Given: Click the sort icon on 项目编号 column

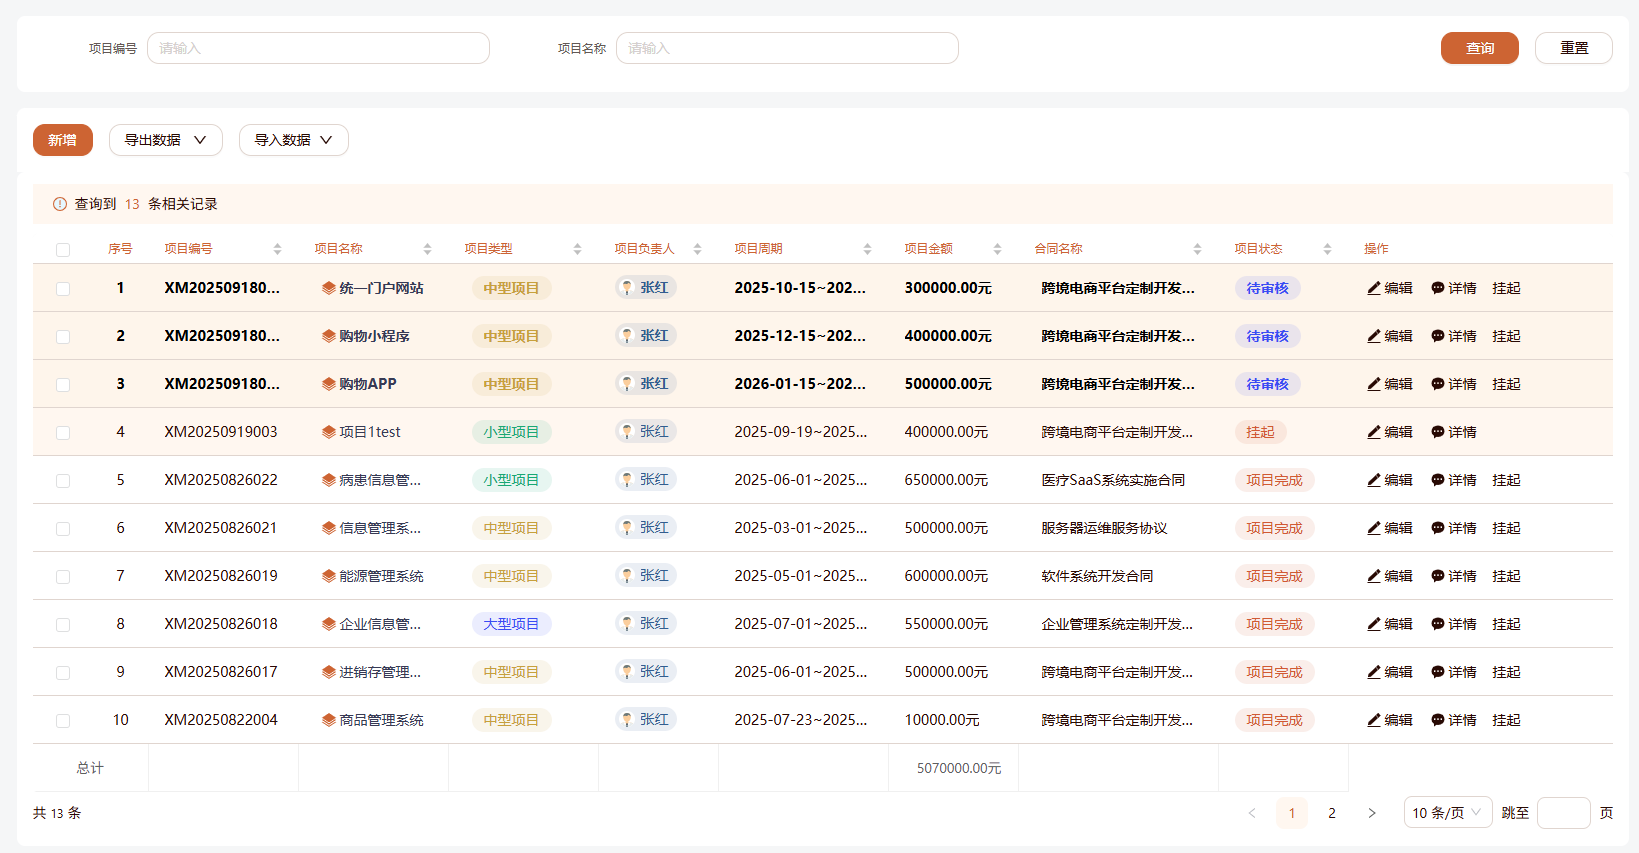Looking at the screenshot, I should [277, 249].
